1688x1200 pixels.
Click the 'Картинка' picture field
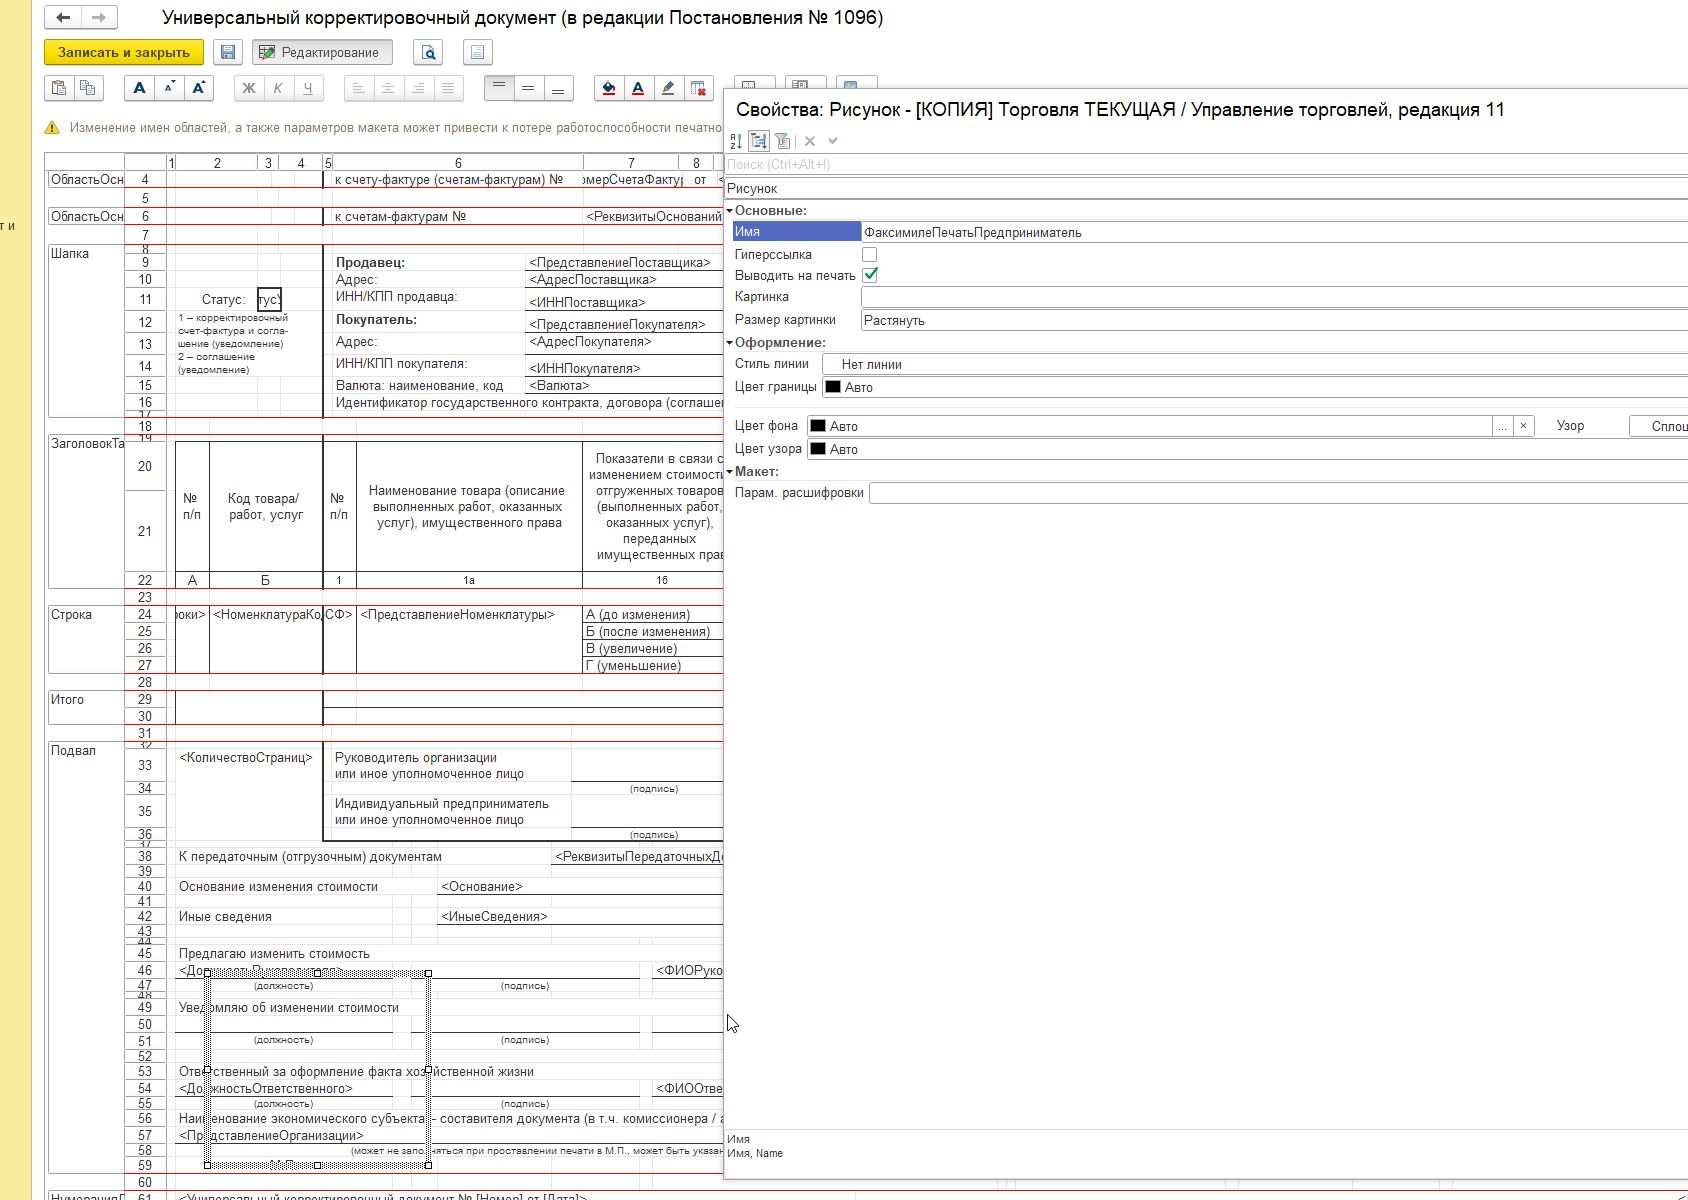(x=1274, y=297)
